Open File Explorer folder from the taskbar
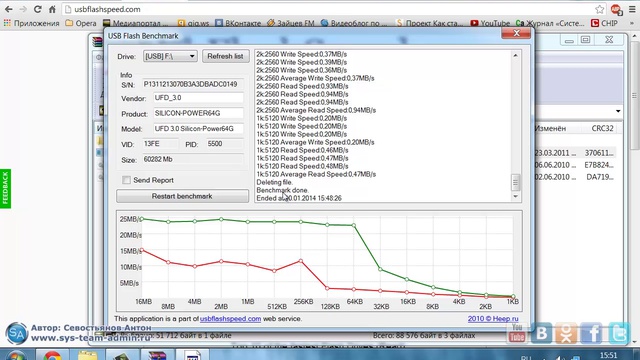The width and height of the screenshot is (640, 360). (x=87, y=355)
